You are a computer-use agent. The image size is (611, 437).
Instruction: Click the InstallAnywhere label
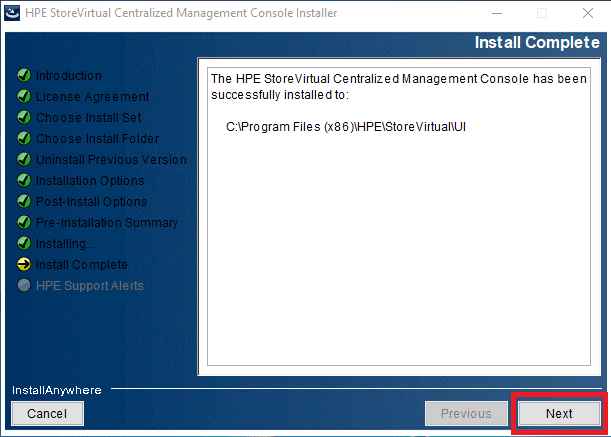point(57,390)
